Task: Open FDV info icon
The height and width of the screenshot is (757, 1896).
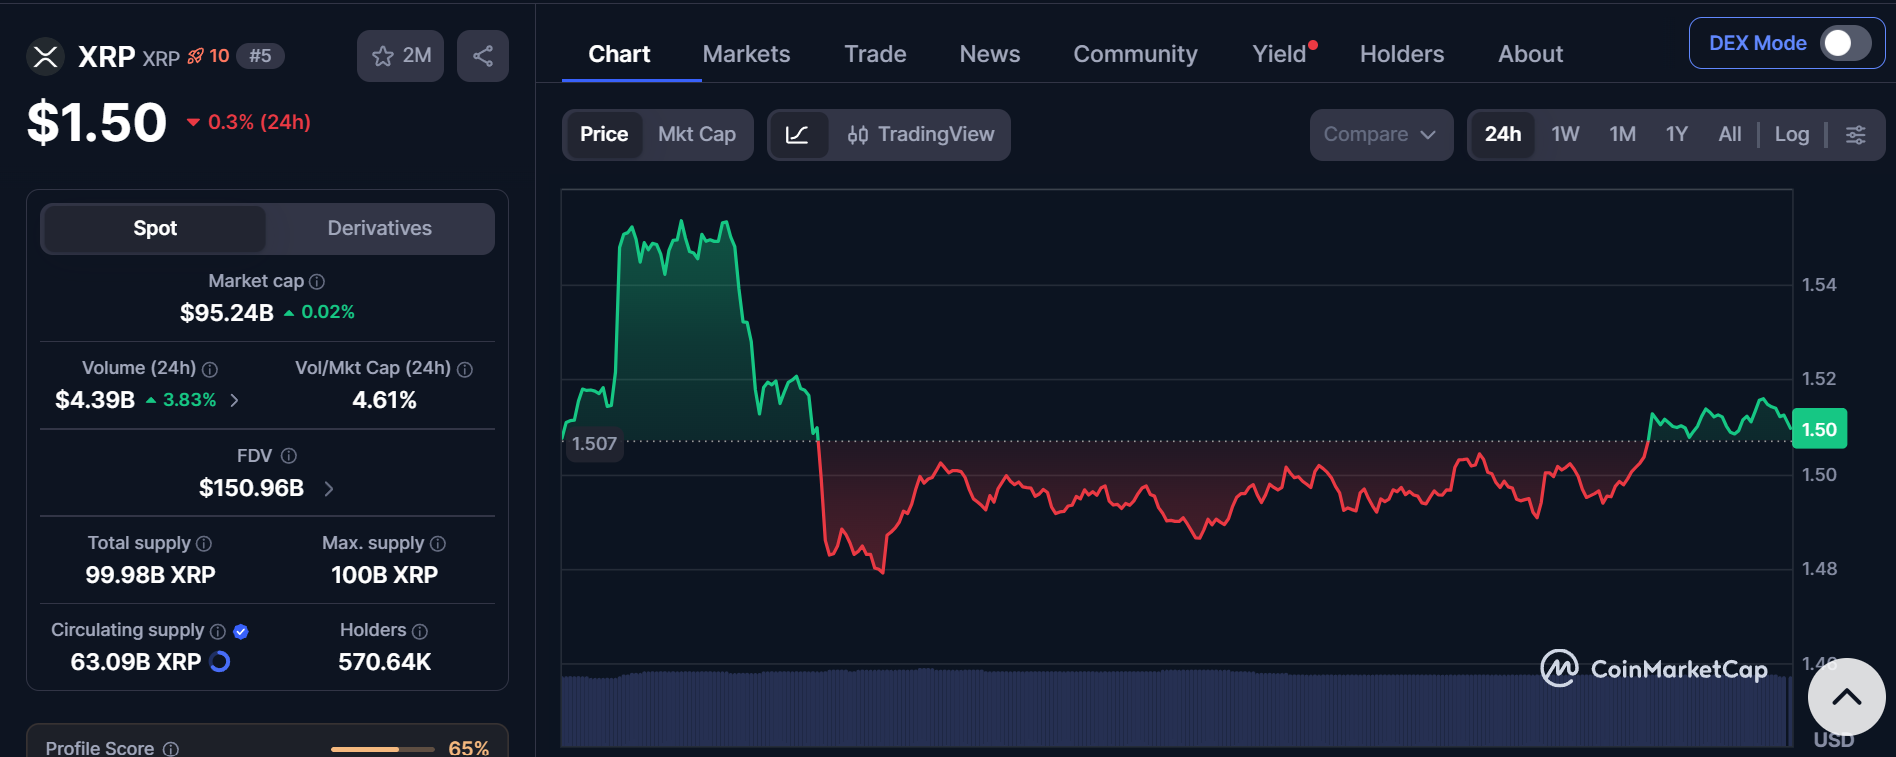Action: (x=289, y=456)
